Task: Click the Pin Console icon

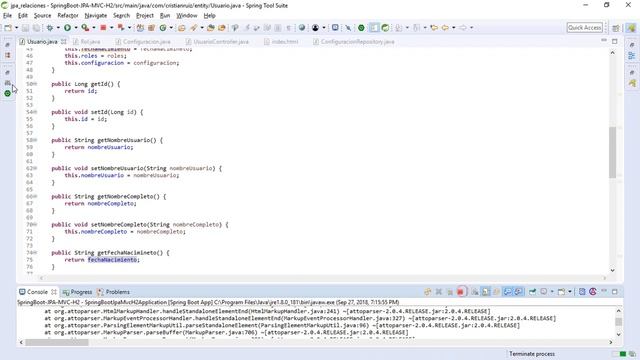Action: tap(532, 292)
